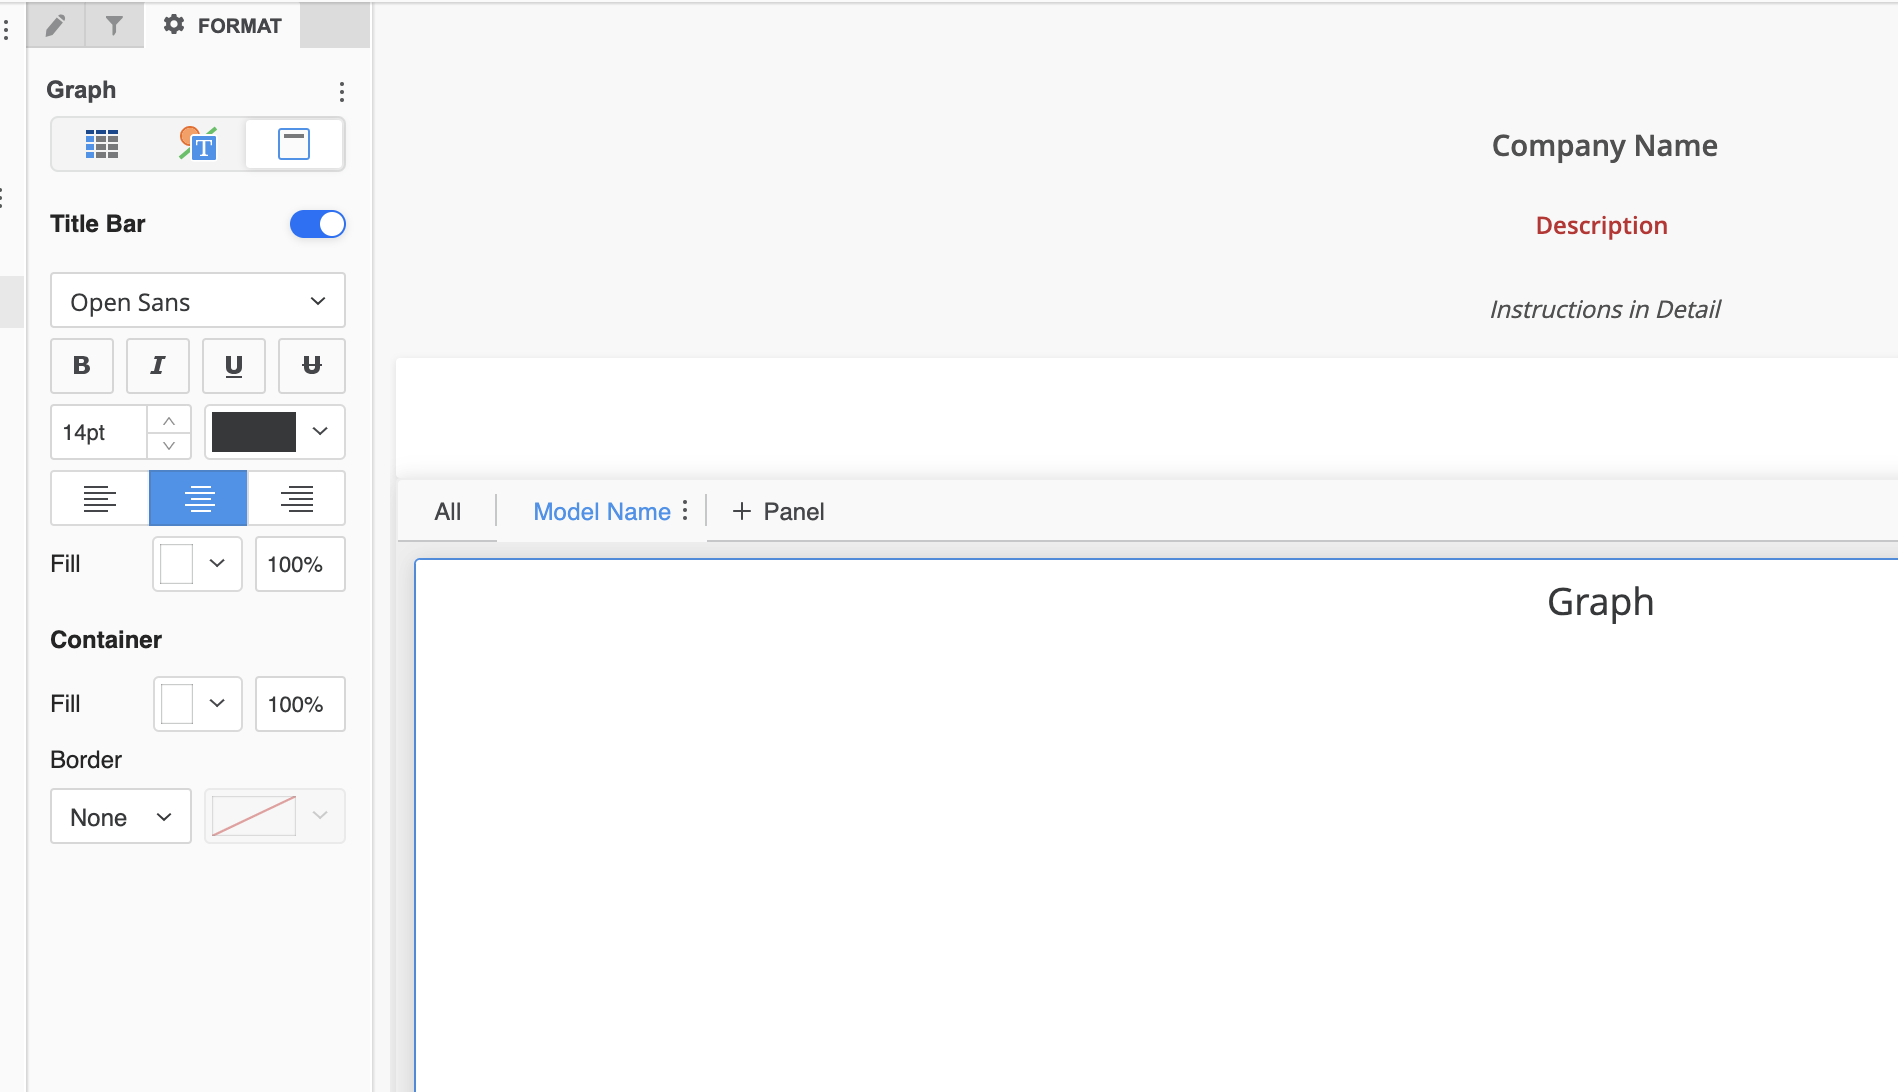The width and height of the screenshot is (1898, 1092).
Task: Open the filter panel icon
Action: coord(113,25)
